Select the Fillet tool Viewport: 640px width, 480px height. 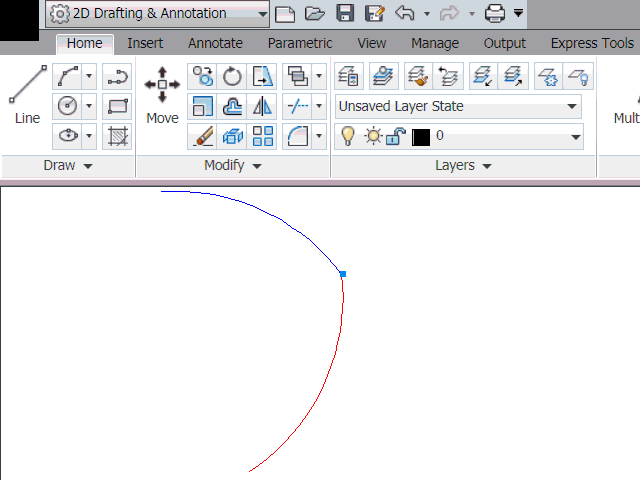tap(298, 136)
